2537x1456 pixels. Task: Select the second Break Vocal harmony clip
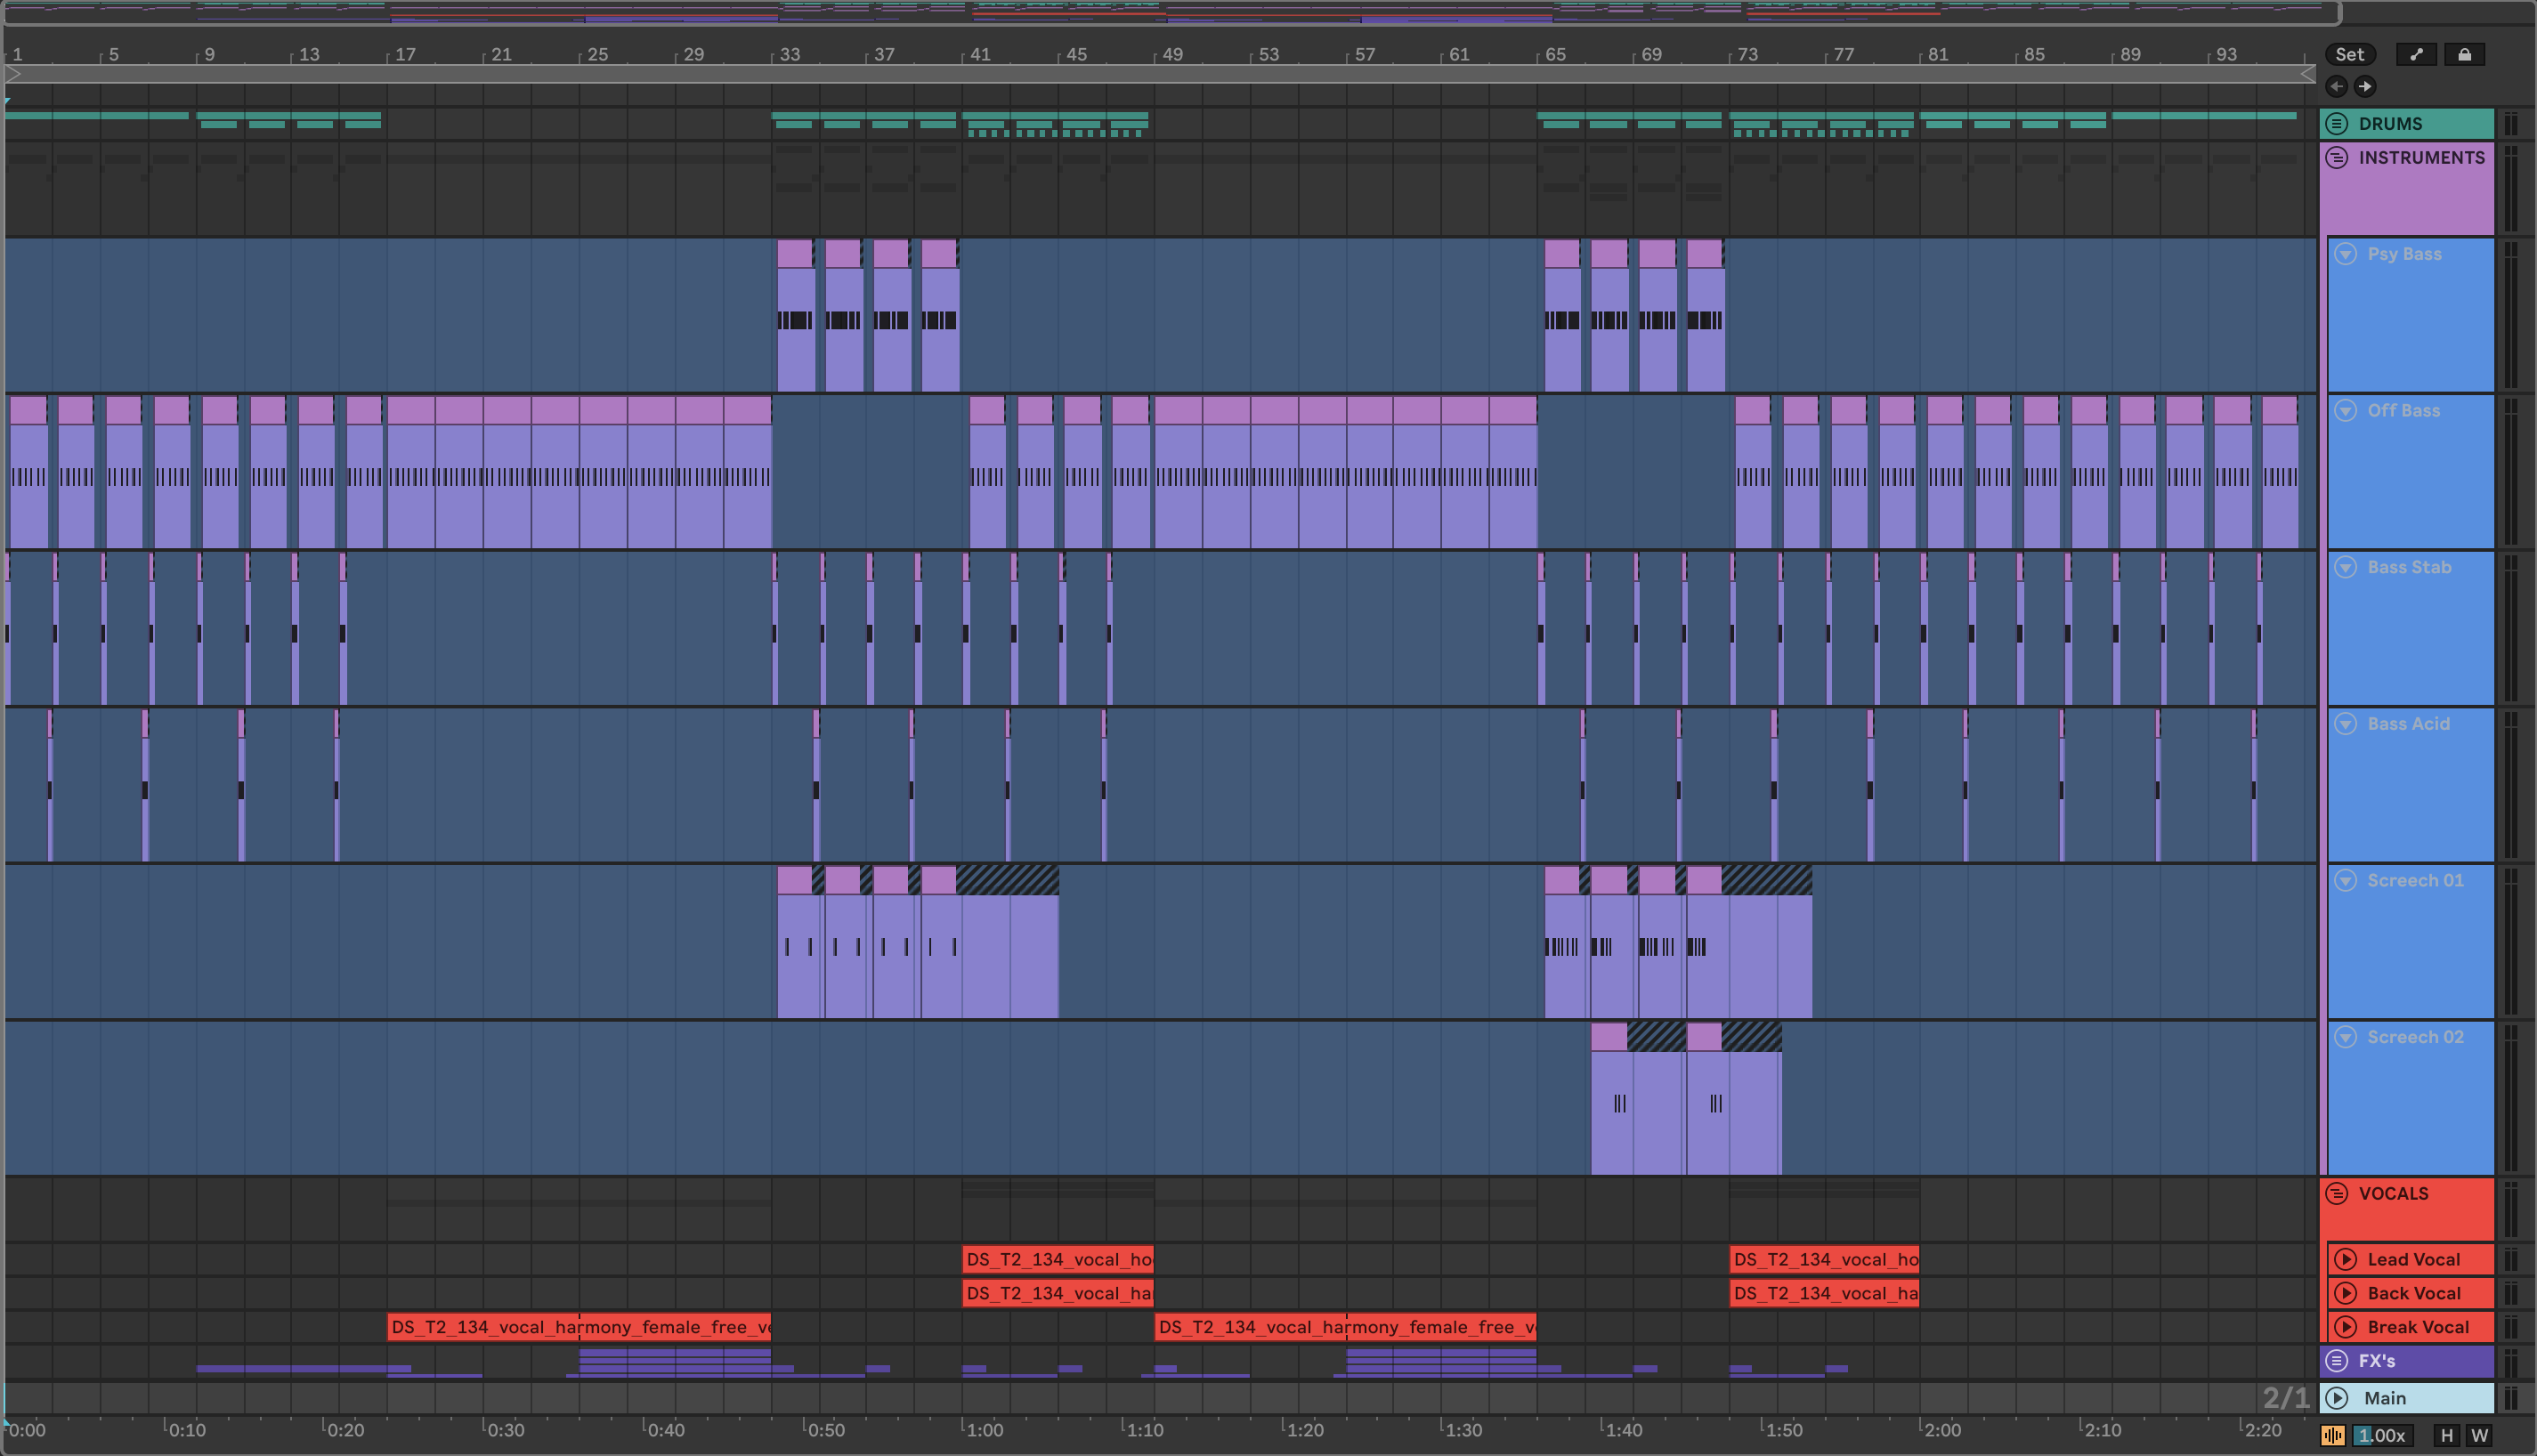(1345, 1327)
